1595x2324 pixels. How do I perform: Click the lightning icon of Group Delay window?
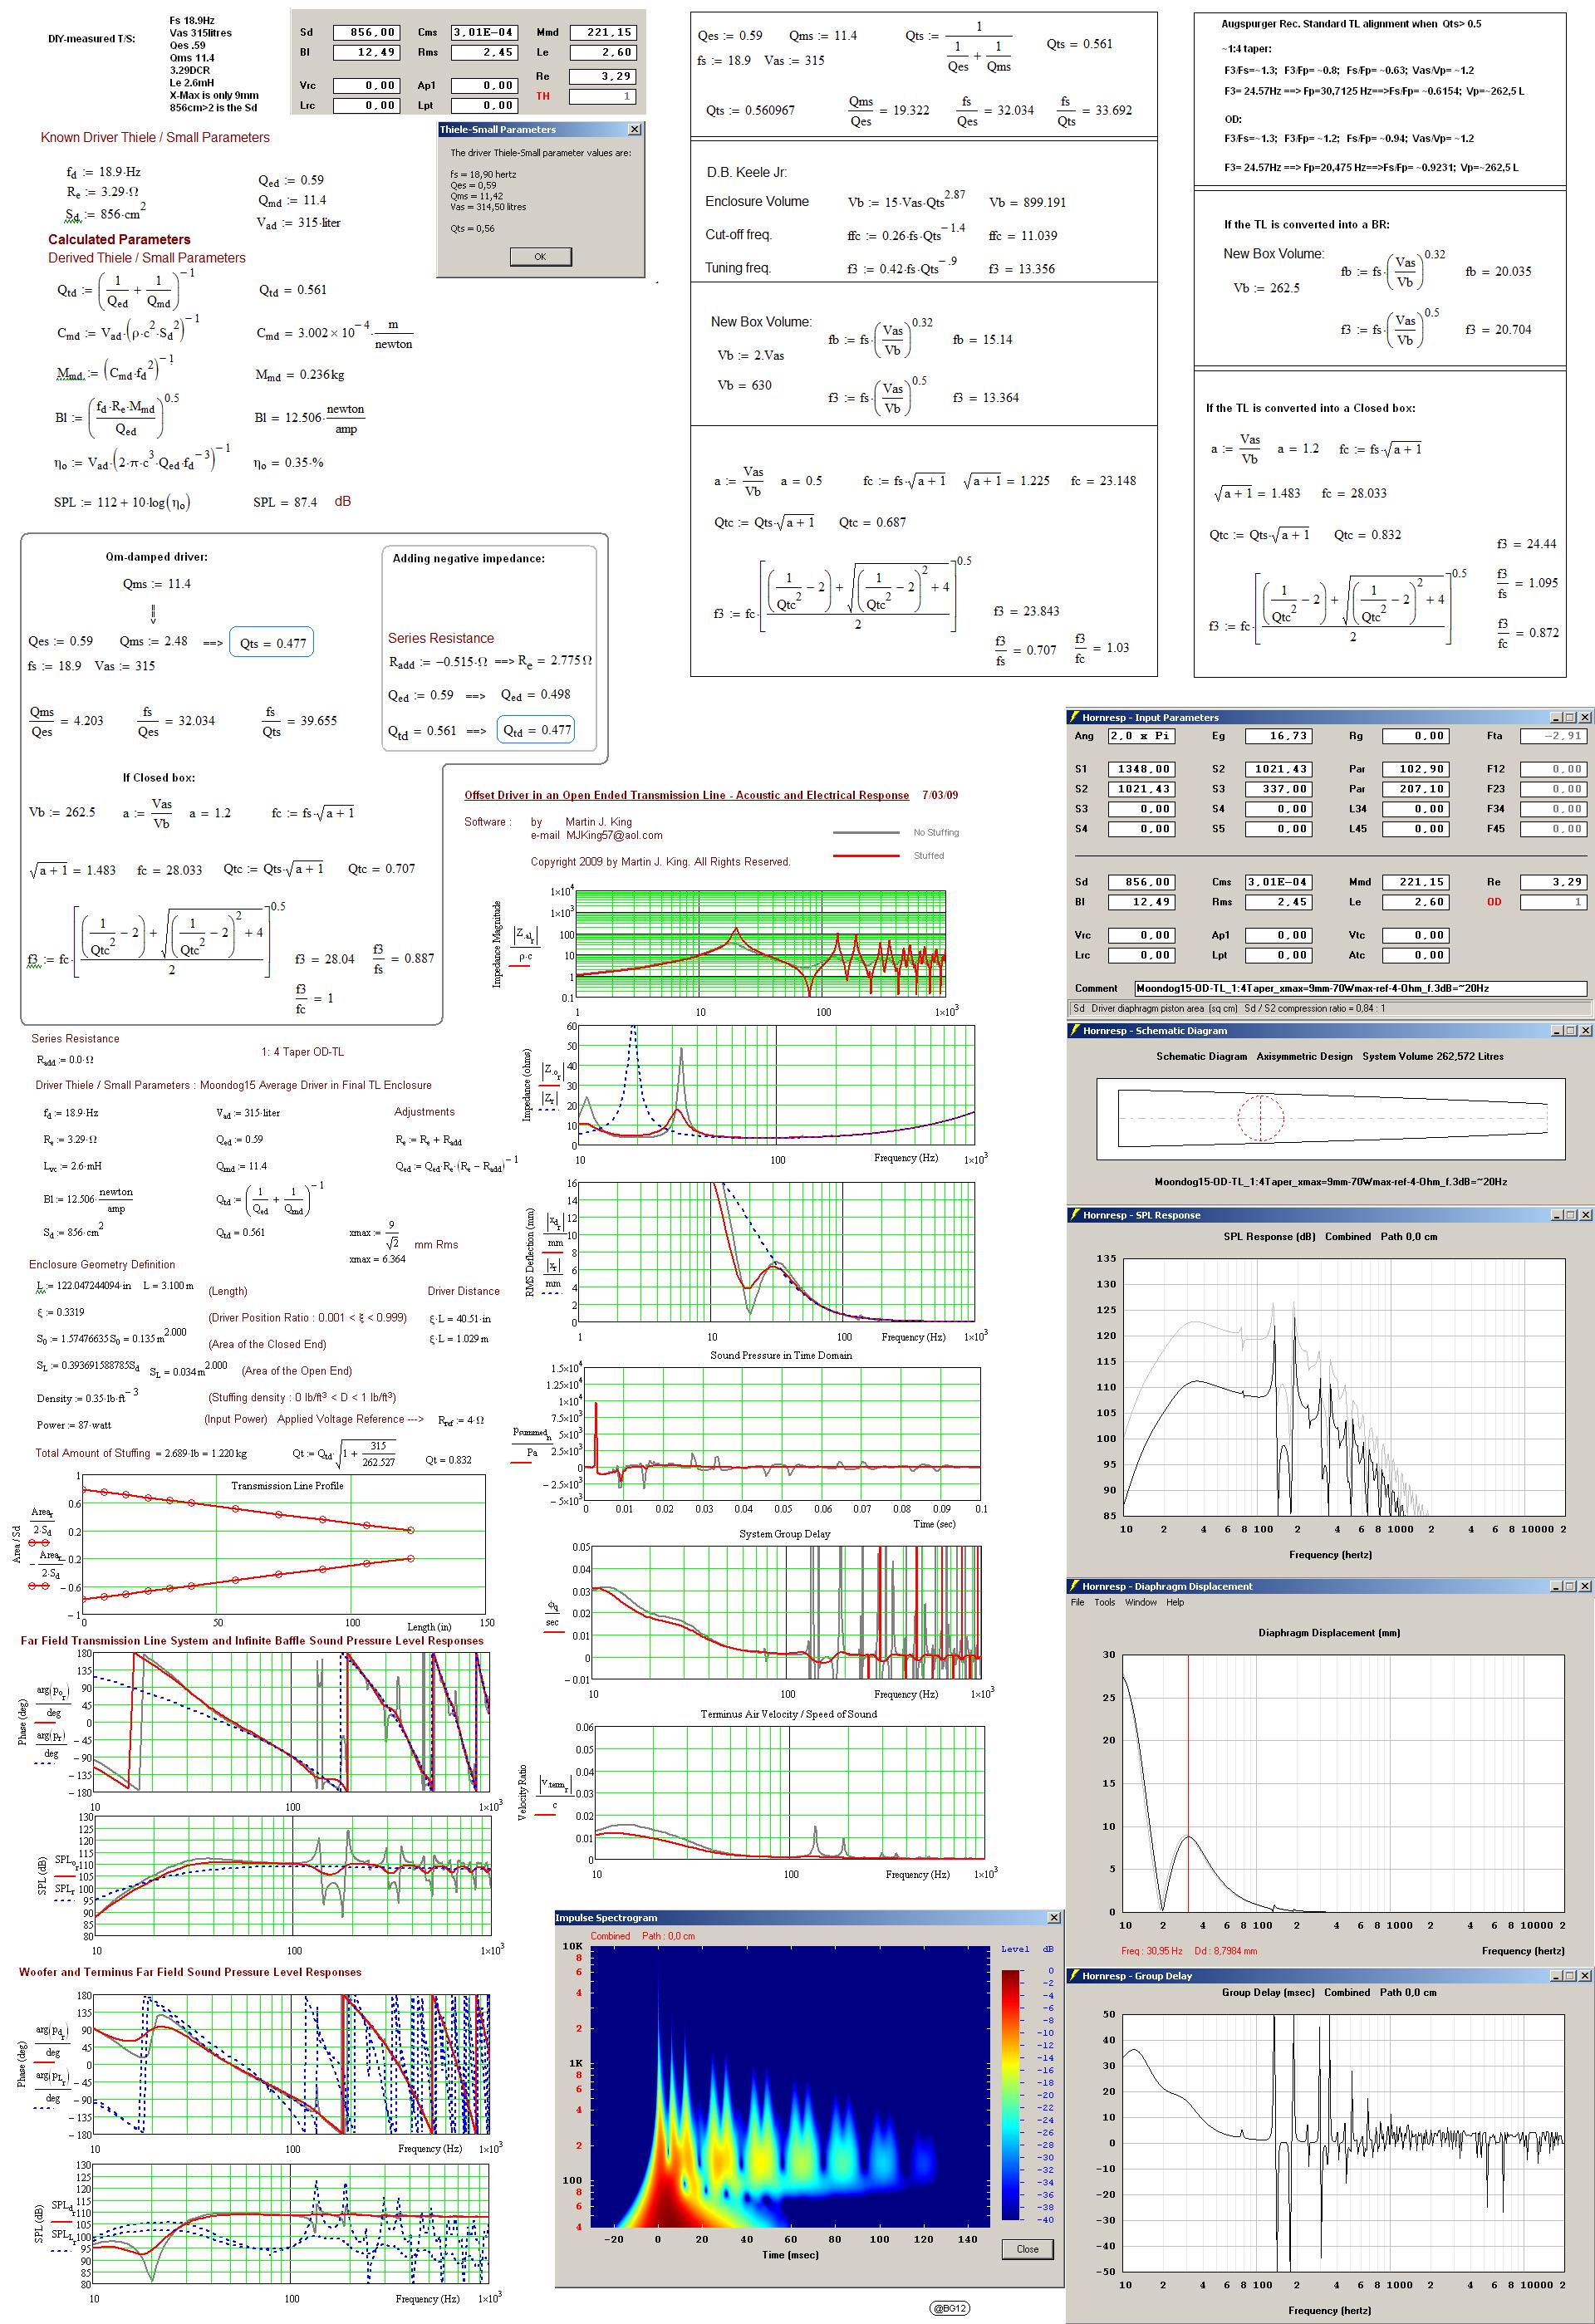tap(1074, 1976)
